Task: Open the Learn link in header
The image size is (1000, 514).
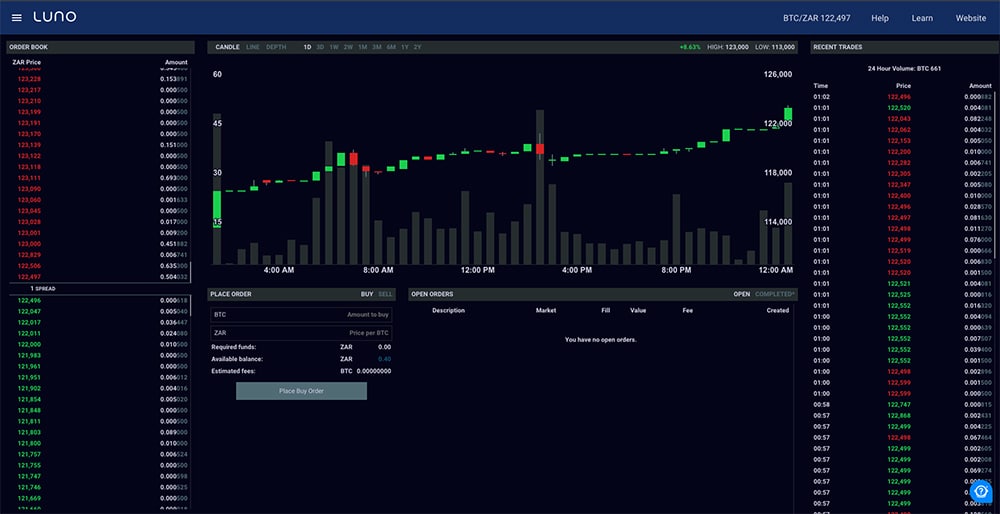Action: 922,18
